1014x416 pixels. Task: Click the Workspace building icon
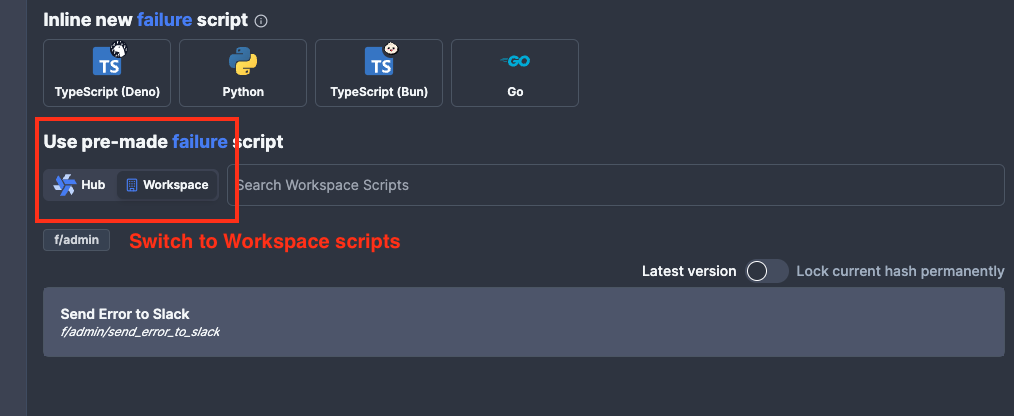tap(132, 185)
